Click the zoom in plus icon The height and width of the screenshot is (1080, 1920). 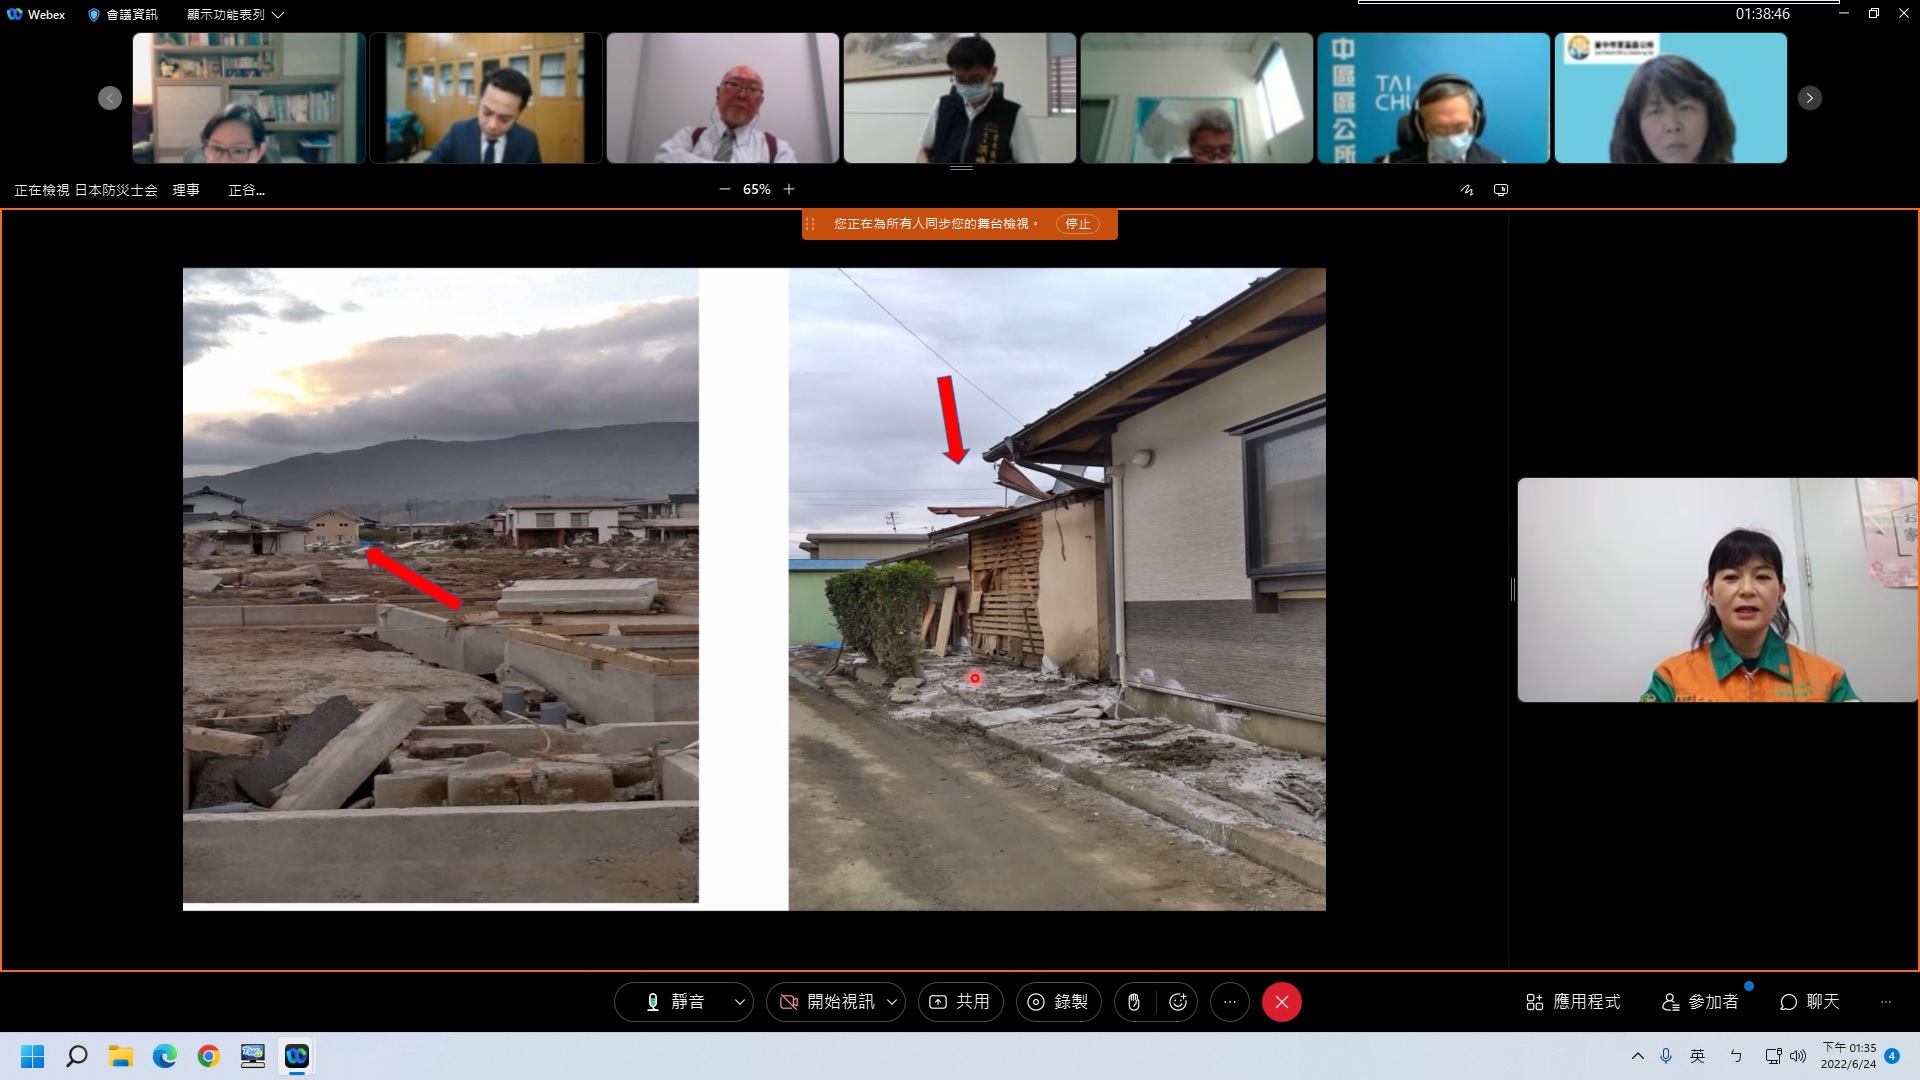click(x=789, y=189)
